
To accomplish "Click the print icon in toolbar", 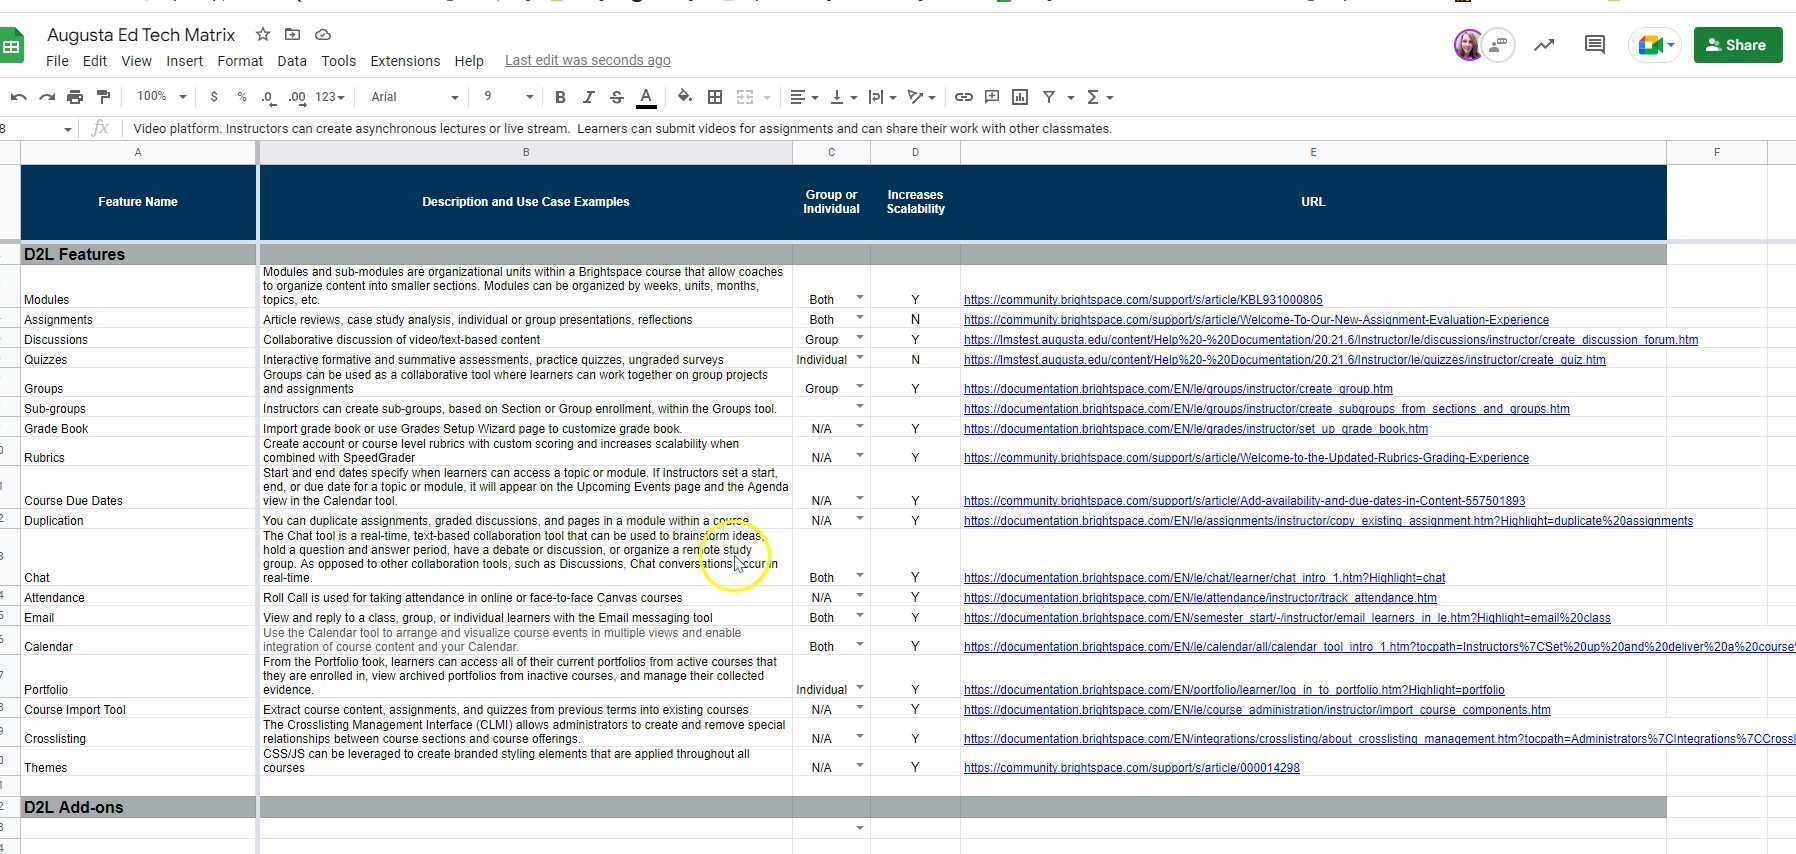I will click(x=75, y=97).
